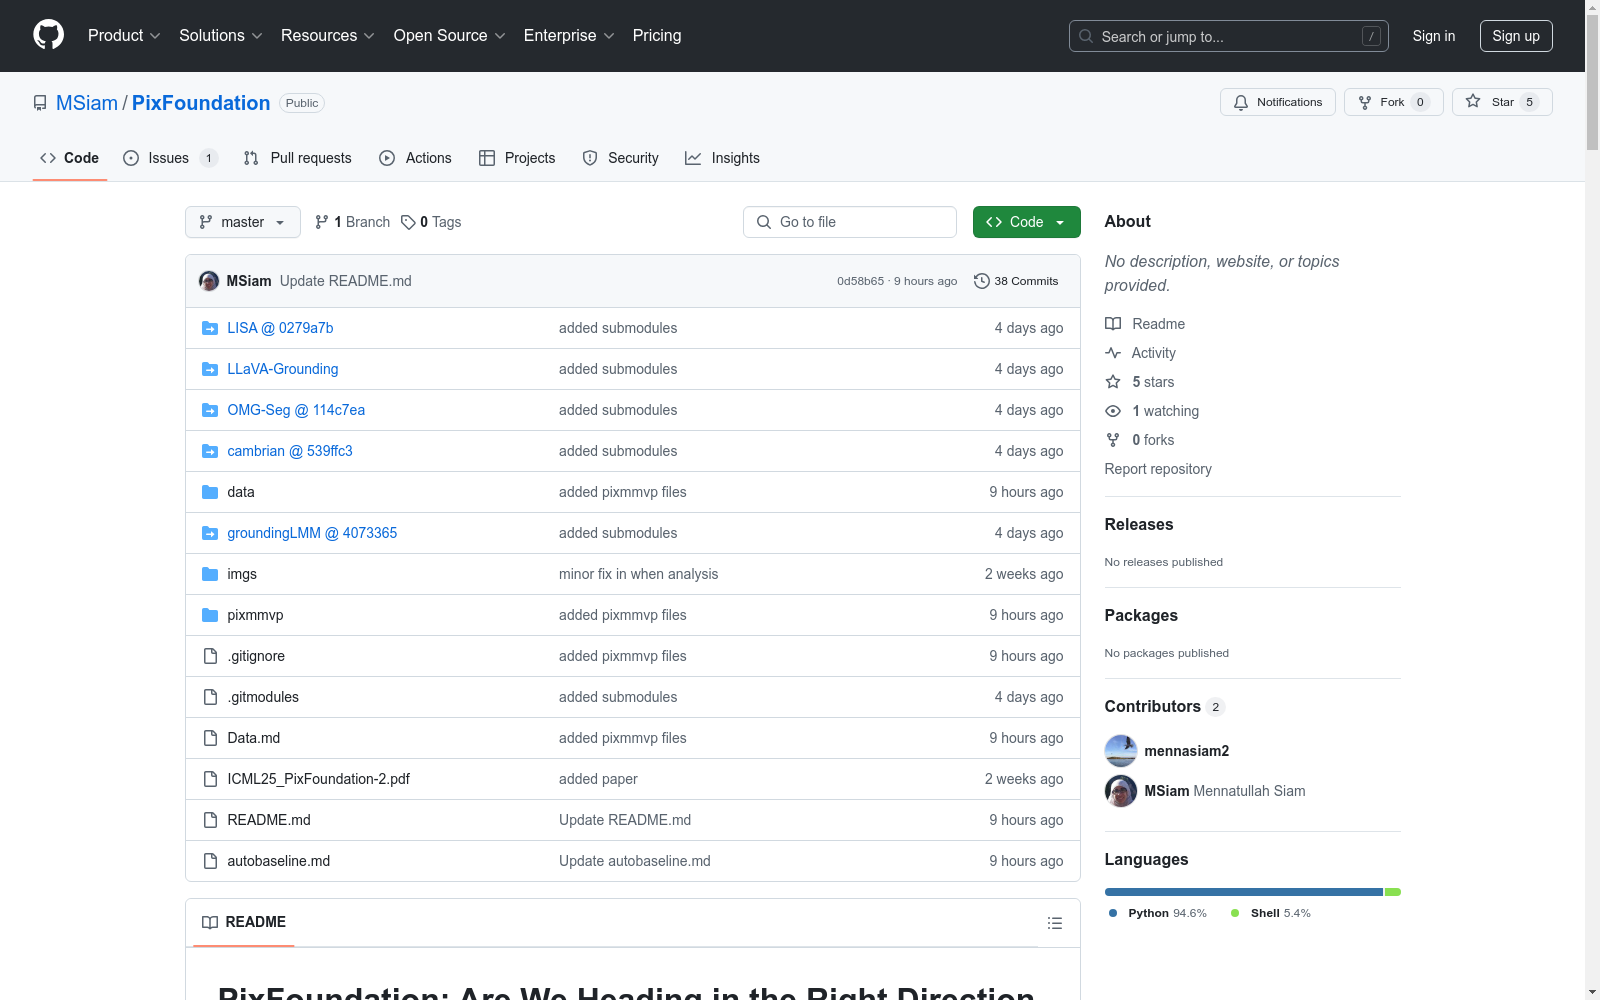This screenshot has width=1600, height=1000.
Task: Open README outline list icon
Action: [x=1055, y=923]
